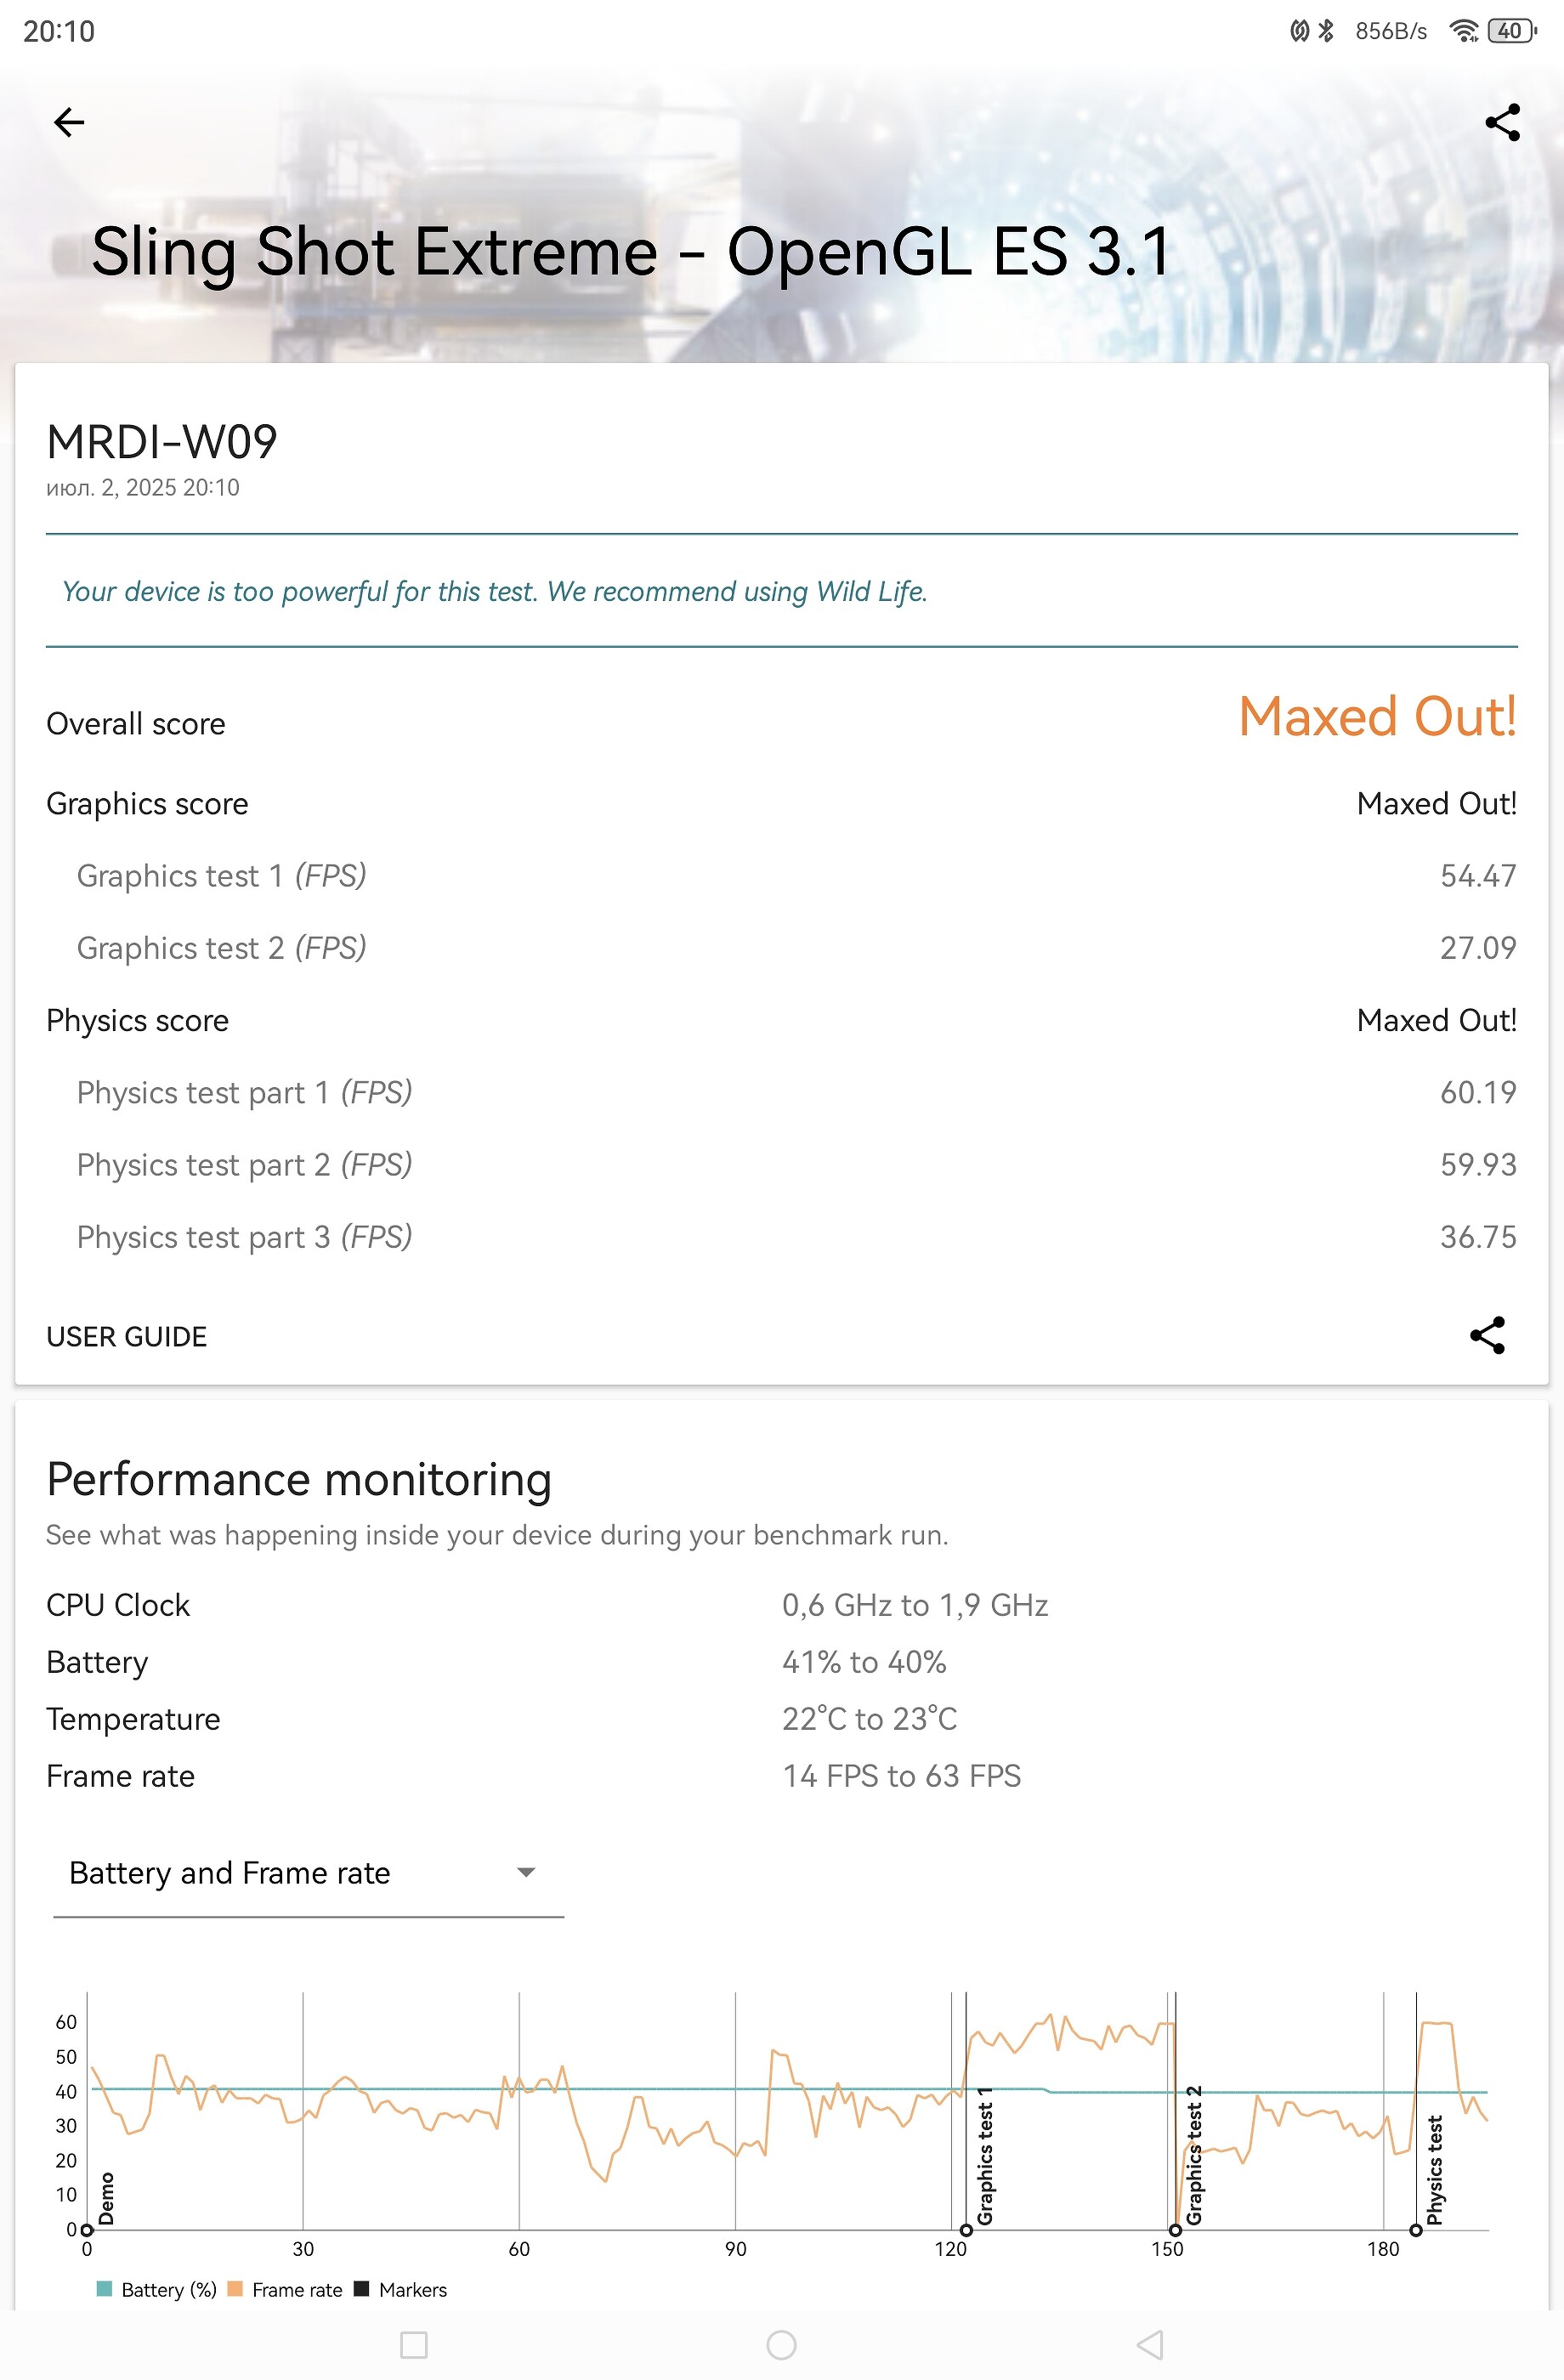Tap the Wild Life recommendation message
Image resolution: width=1564 pixels, height=2380 pixels.
[x=495, y=592]
